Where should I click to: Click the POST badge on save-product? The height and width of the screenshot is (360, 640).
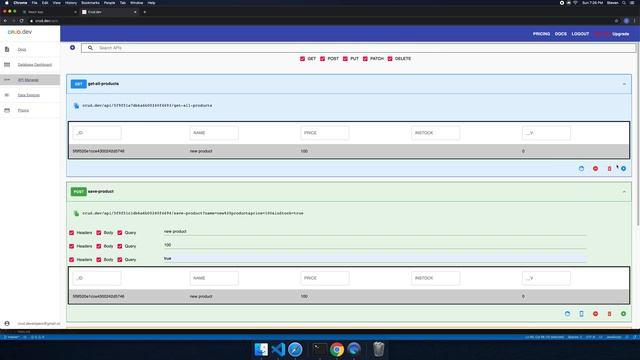coord(78,191)
